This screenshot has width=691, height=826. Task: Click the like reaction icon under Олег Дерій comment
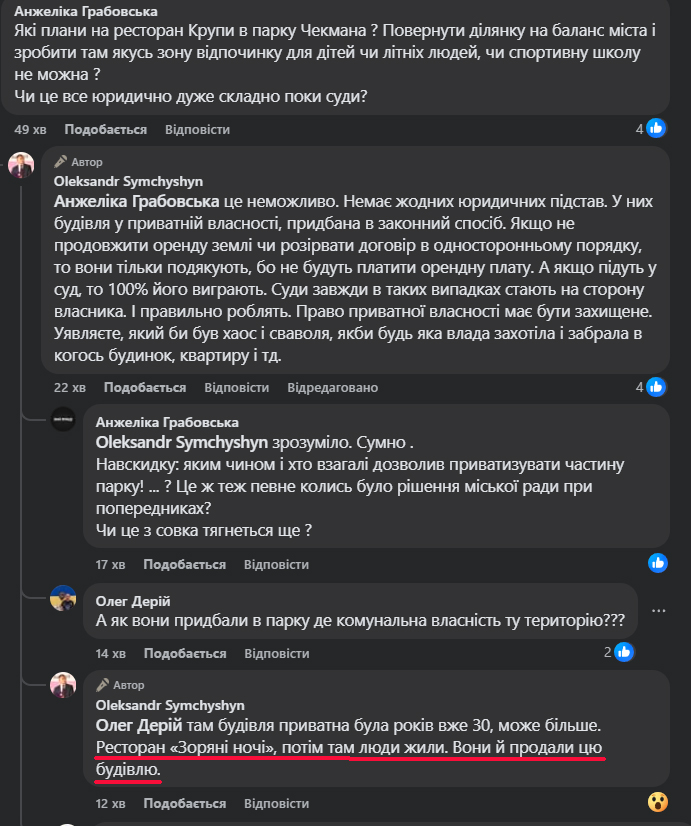pos(624,652)
